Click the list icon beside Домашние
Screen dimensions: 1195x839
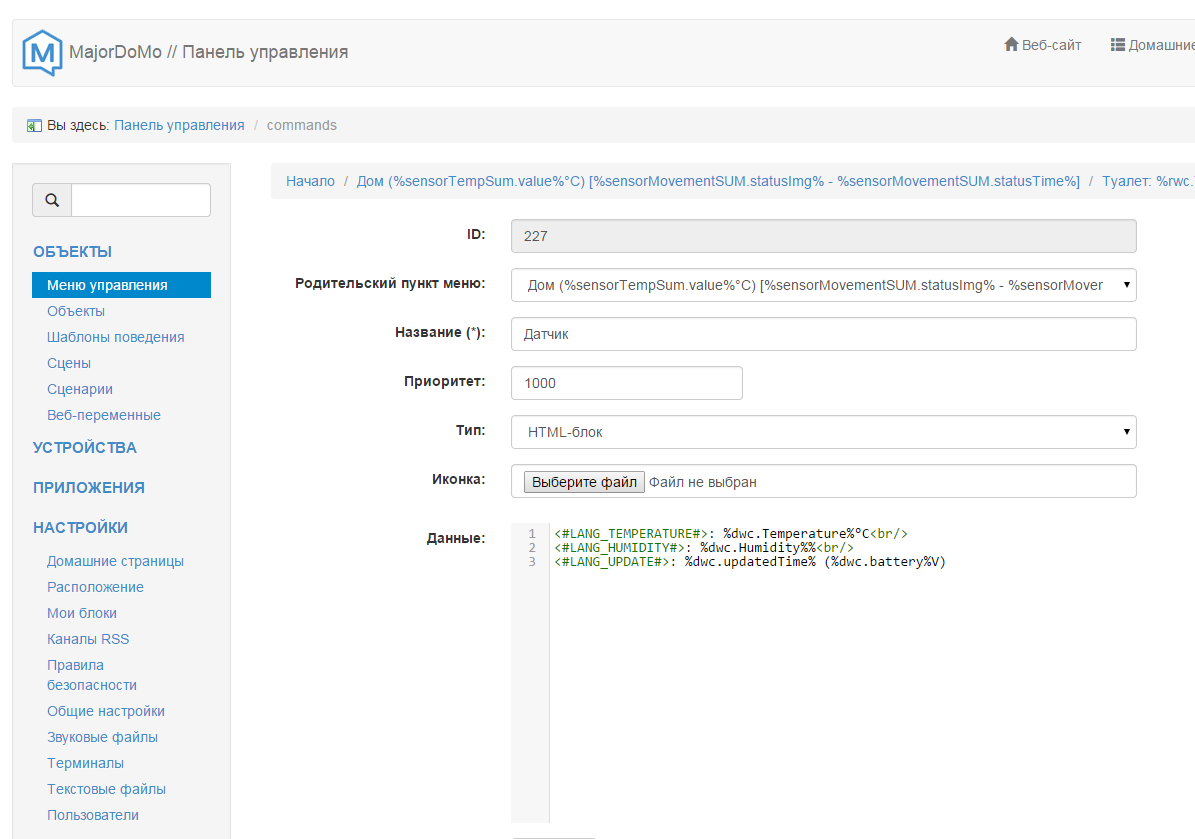[x=1117, y=45]
